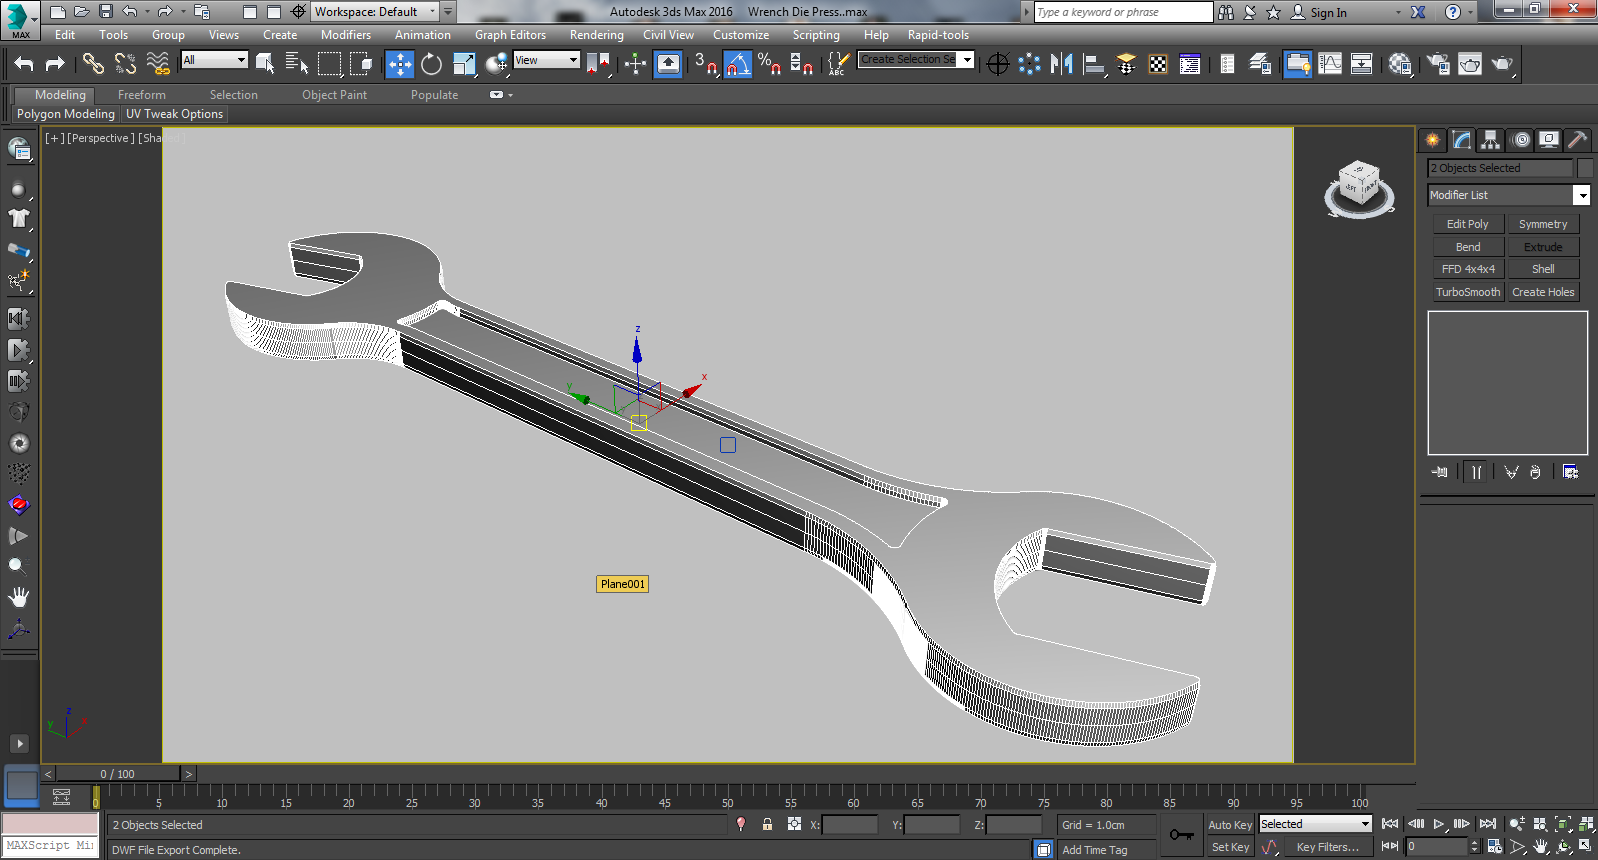This screenshot has width=1598, height=860.
Task: Activate the Select and Scale tool
Action: pos(464,64)
